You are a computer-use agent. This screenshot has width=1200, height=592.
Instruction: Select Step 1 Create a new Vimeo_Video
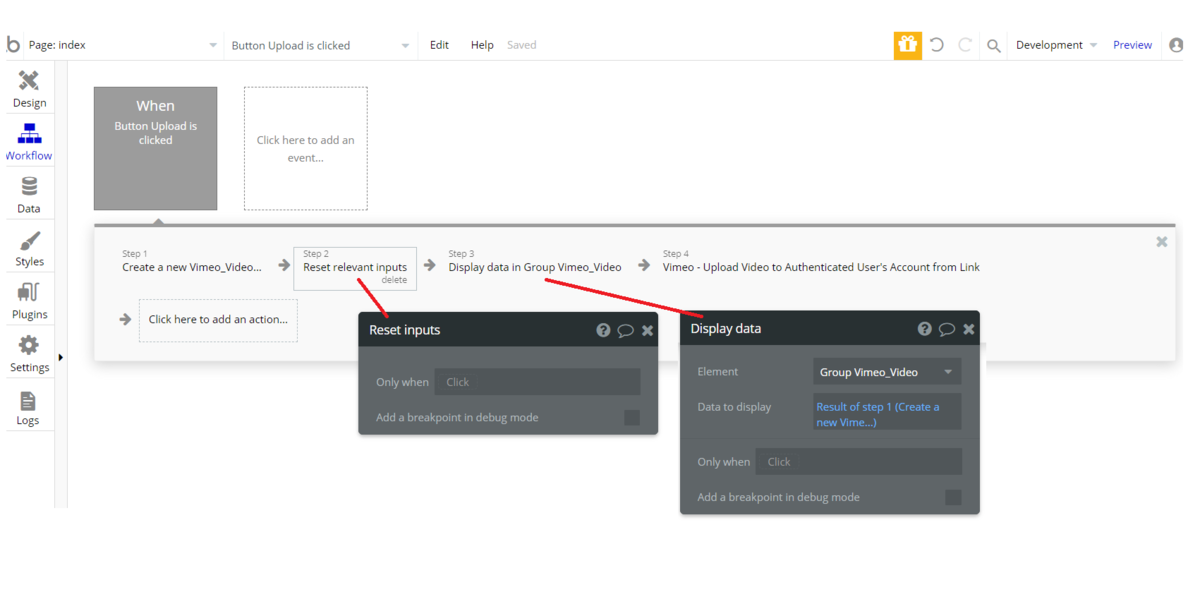point(192,262)
